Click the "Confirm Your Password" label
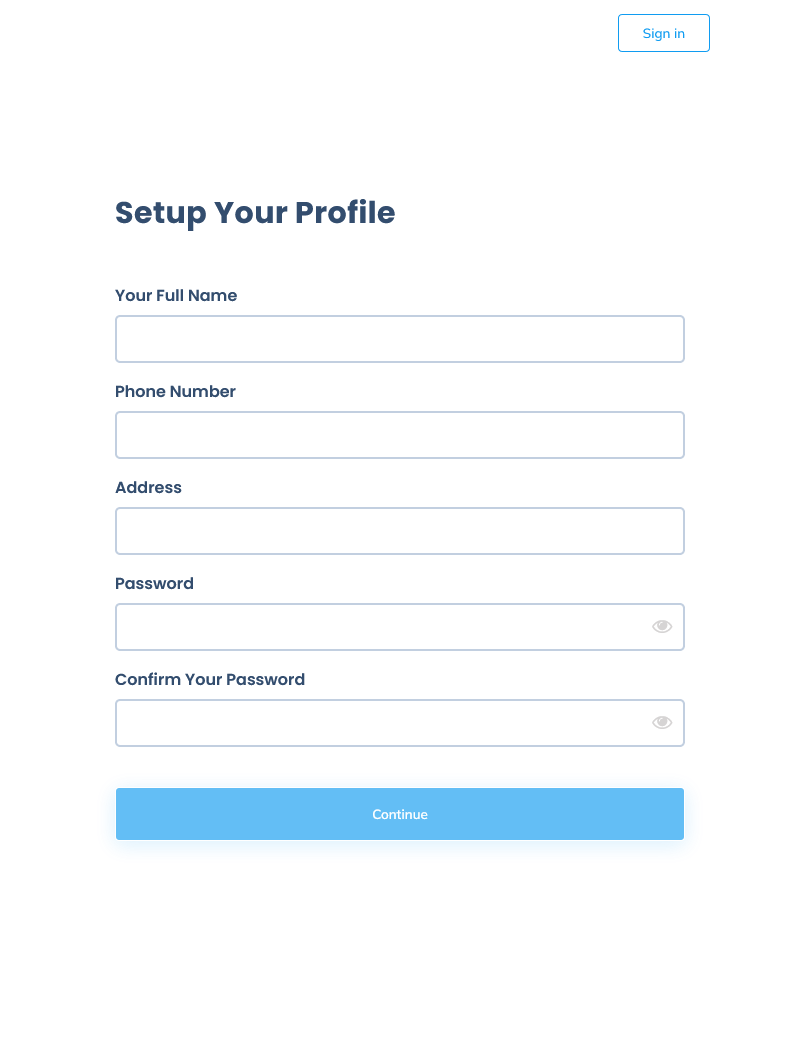Screen dimensions: 800x1047 coord(210,679)
